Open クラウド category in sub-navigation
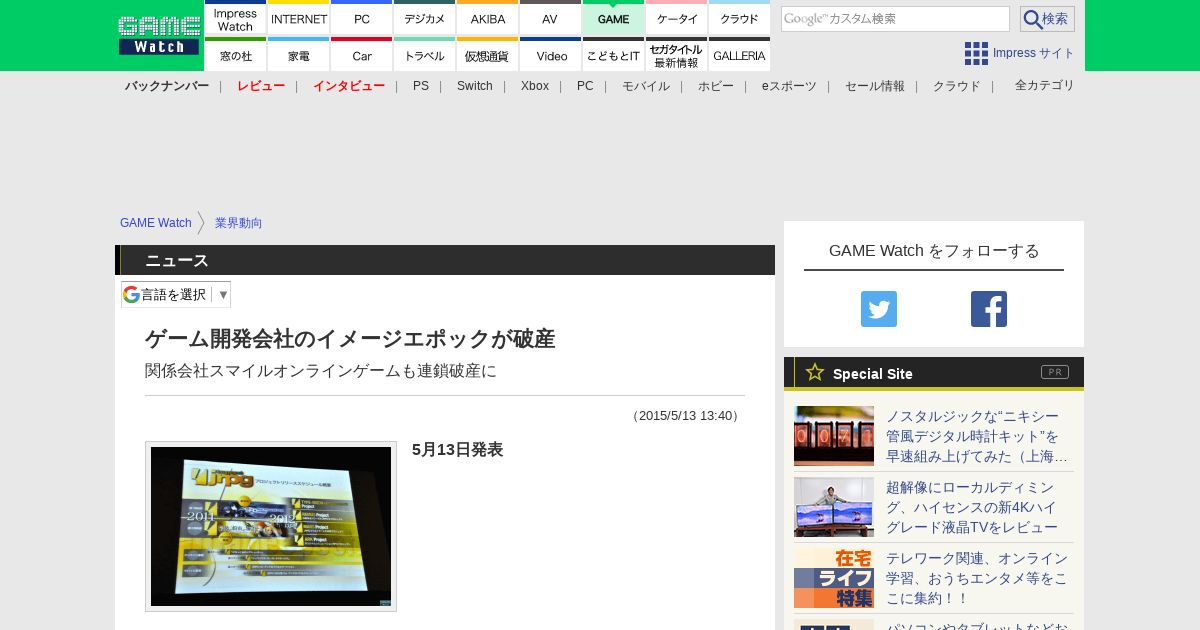1200x630 pixels. 957,86
